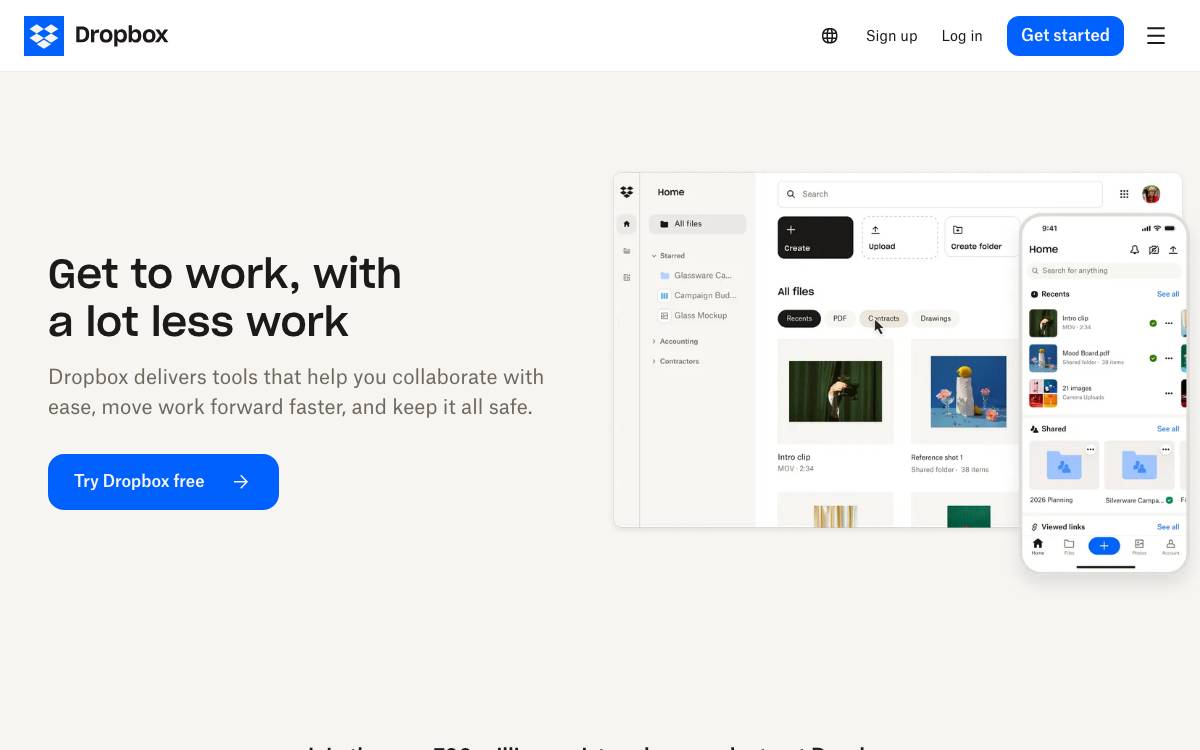Screen dimensions: 1200x750
Task: Click the black Create button
Action: click(815, 238)
